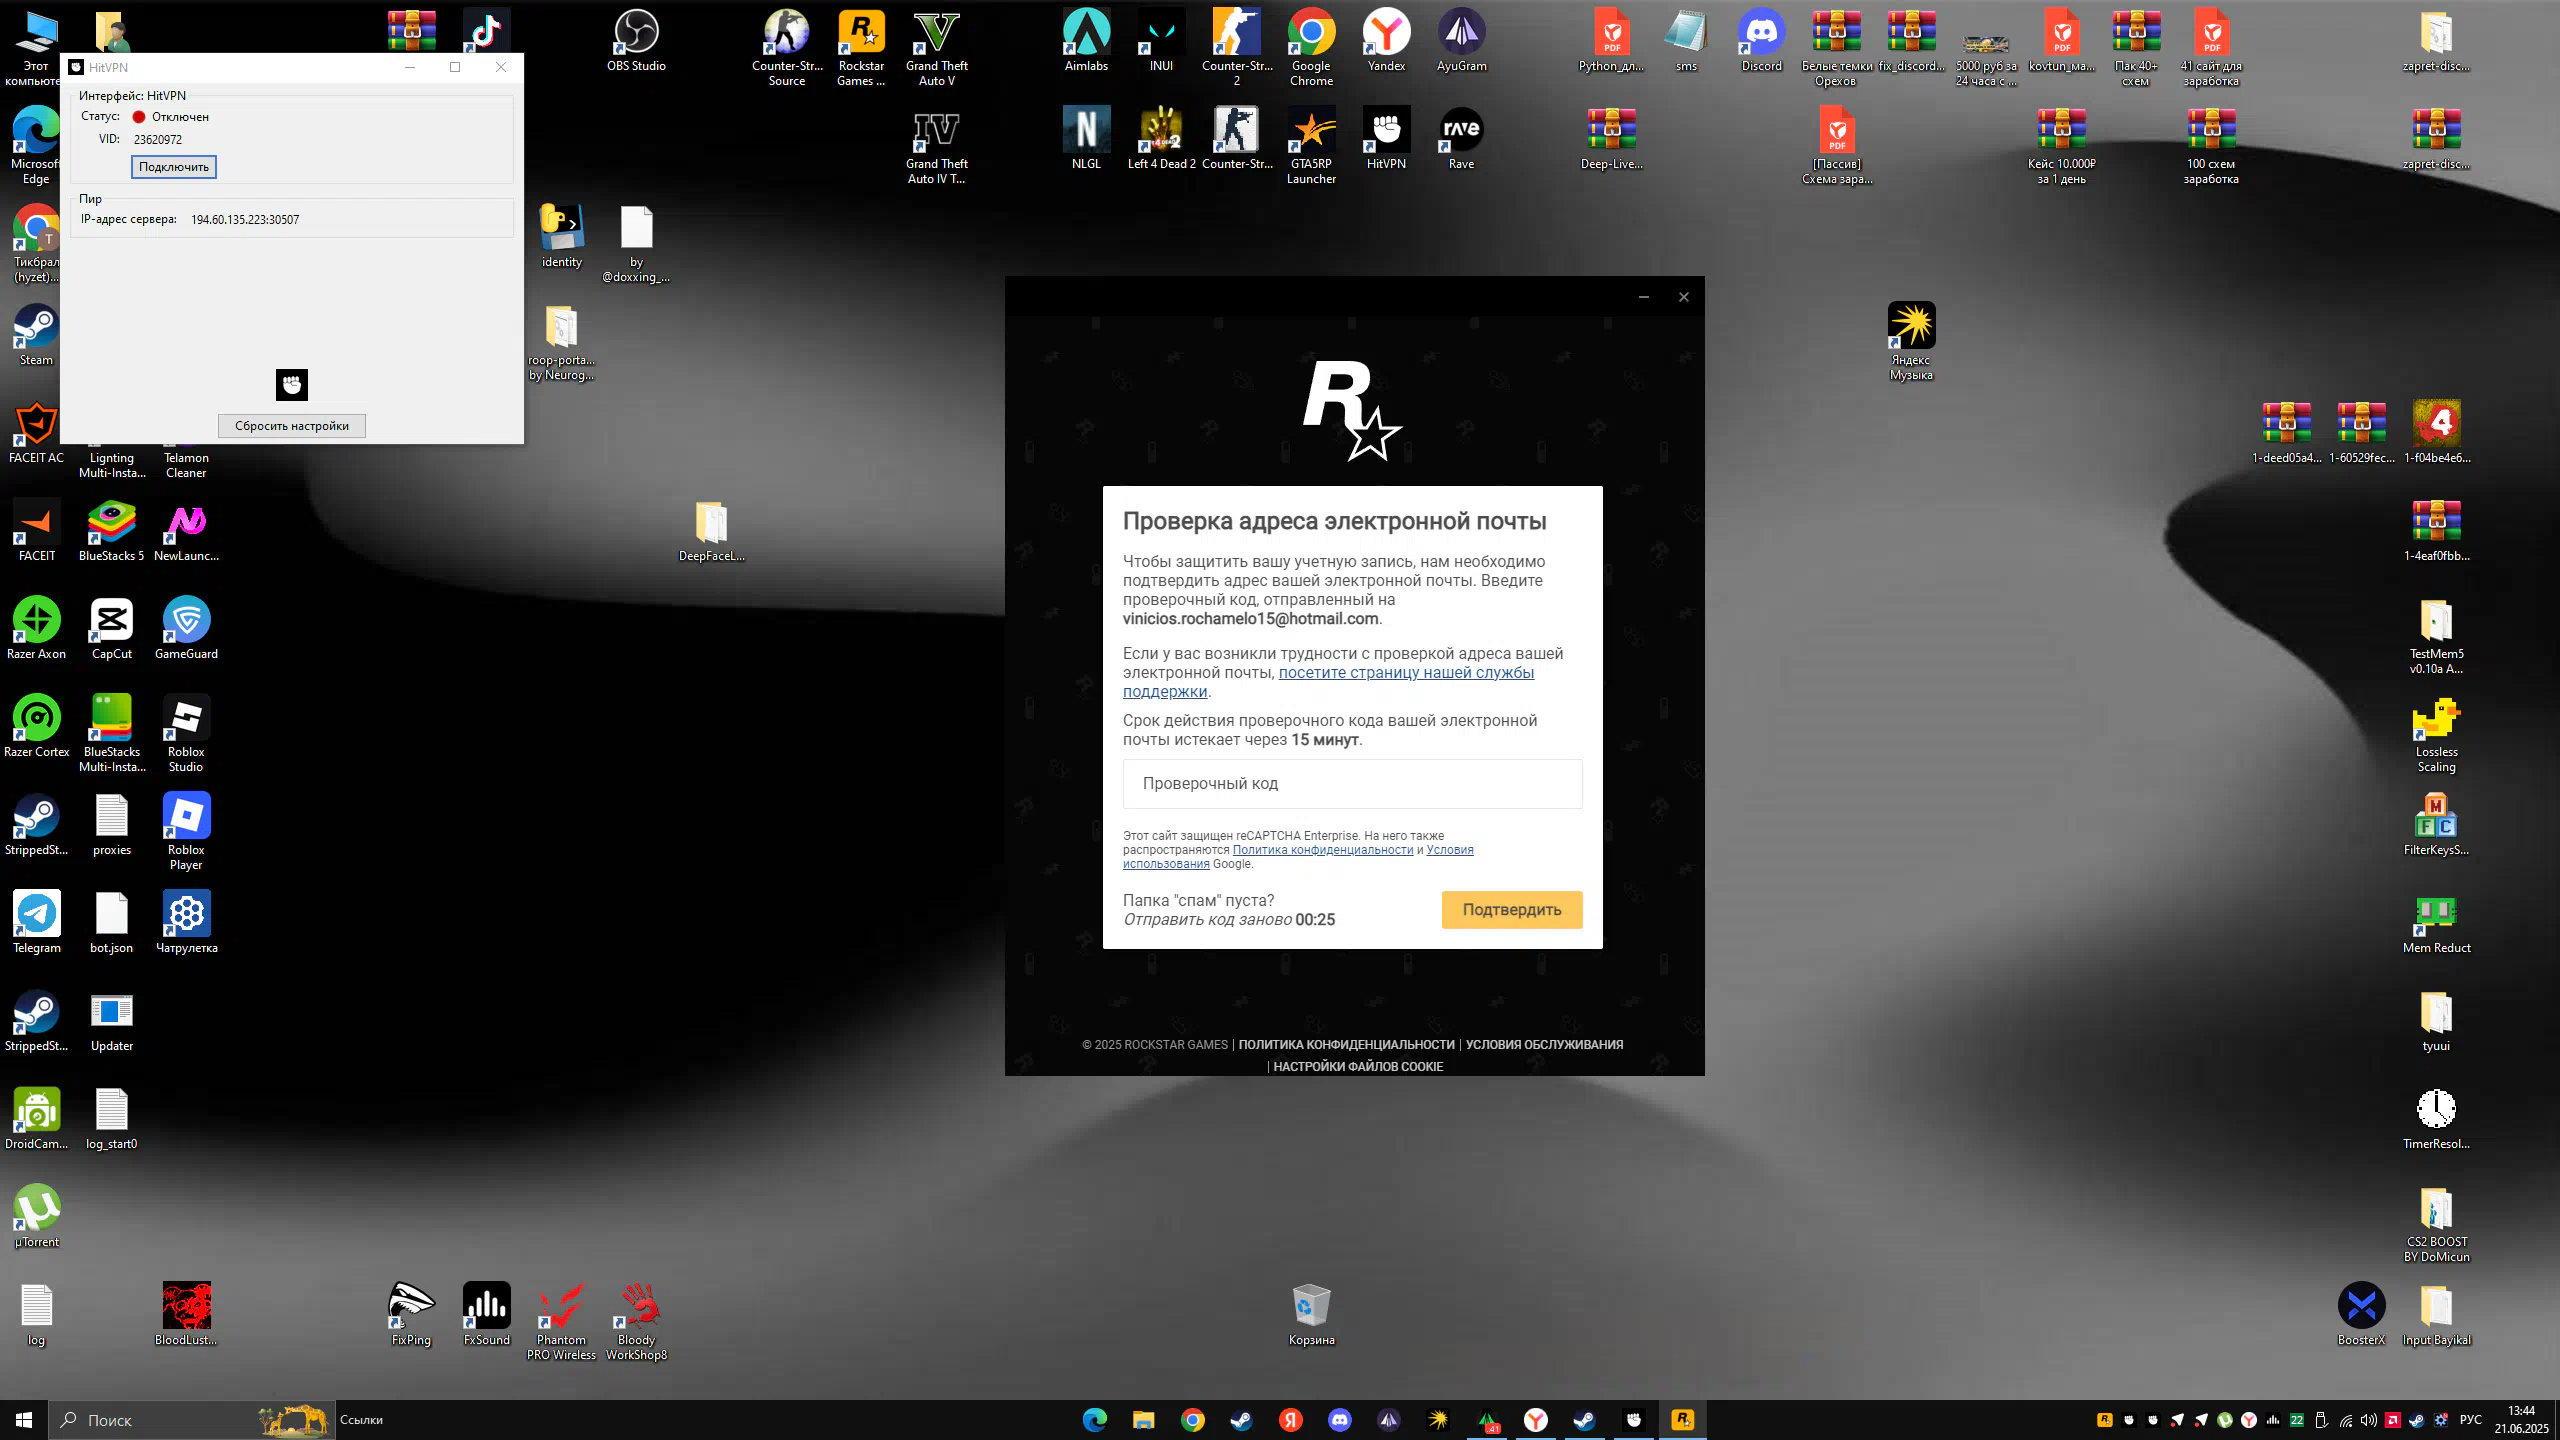The image size is (2560, 1440).
Task: Open Grand Theft Auto IV desktop icon
Action: pyautogui.click(x=937, y=146)
